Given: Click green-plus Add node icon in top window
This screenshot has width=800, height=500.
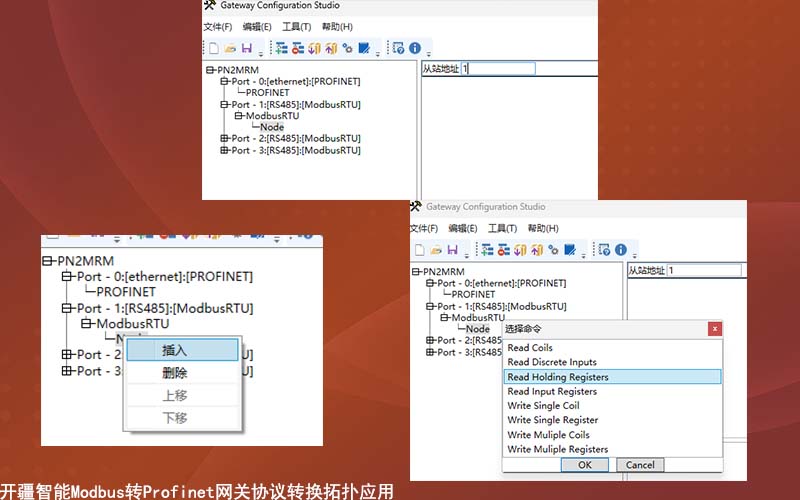Looking at the screenshot, I should (x=281, y=48).
